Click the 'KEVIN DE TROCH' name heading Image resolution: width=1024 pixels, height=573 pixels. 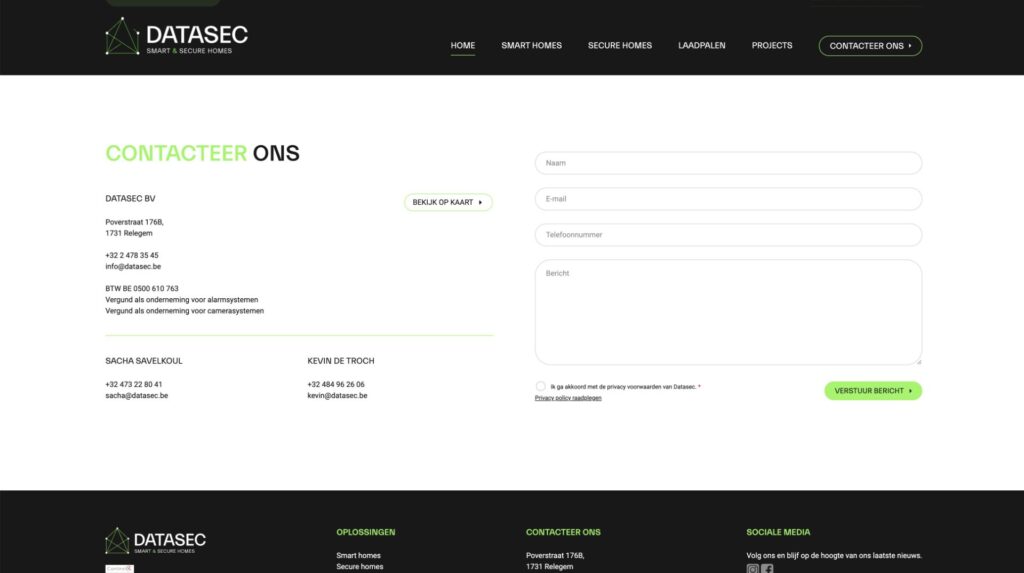tap(341, 361)
